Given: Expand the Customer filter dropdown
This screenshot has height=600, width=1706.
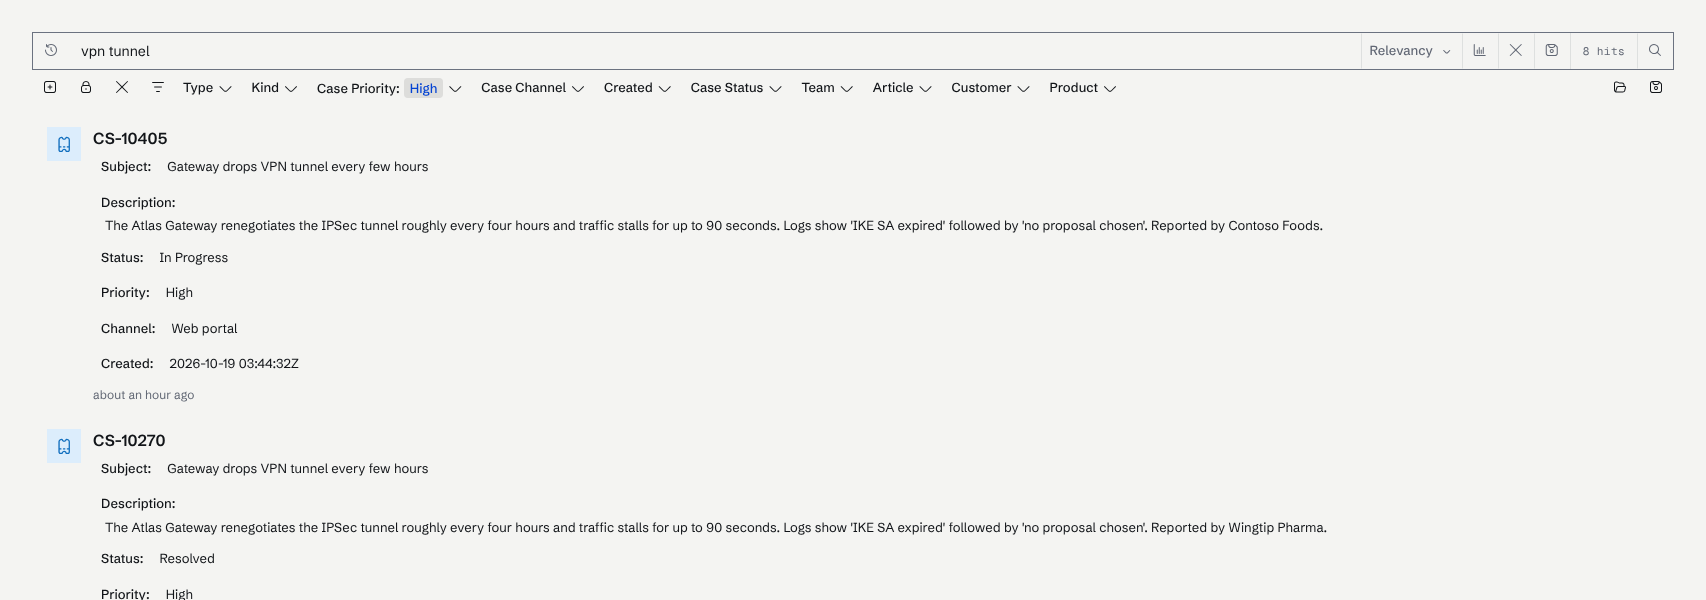Looking at the screenshot, I should click(x=990, y=88).
